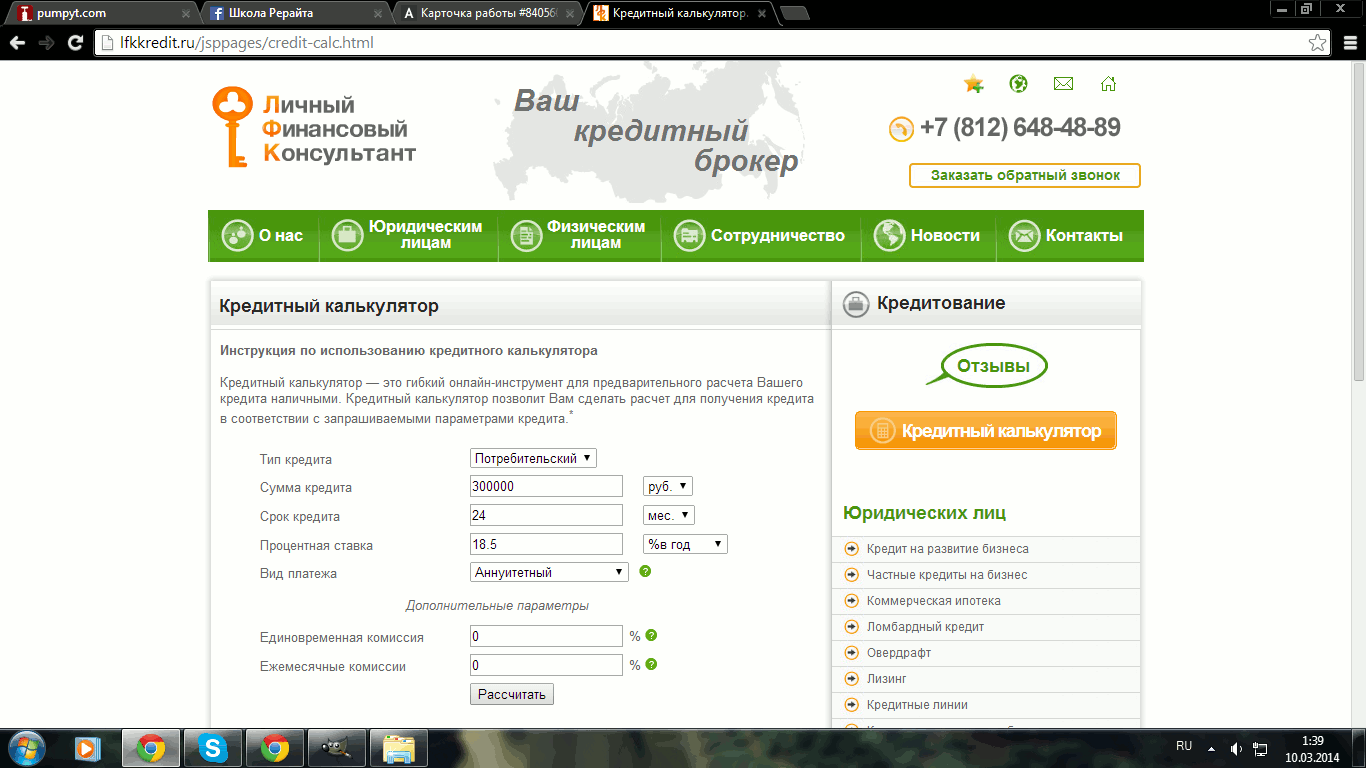Focus the Единовременная комиссия field

[547, 636]
